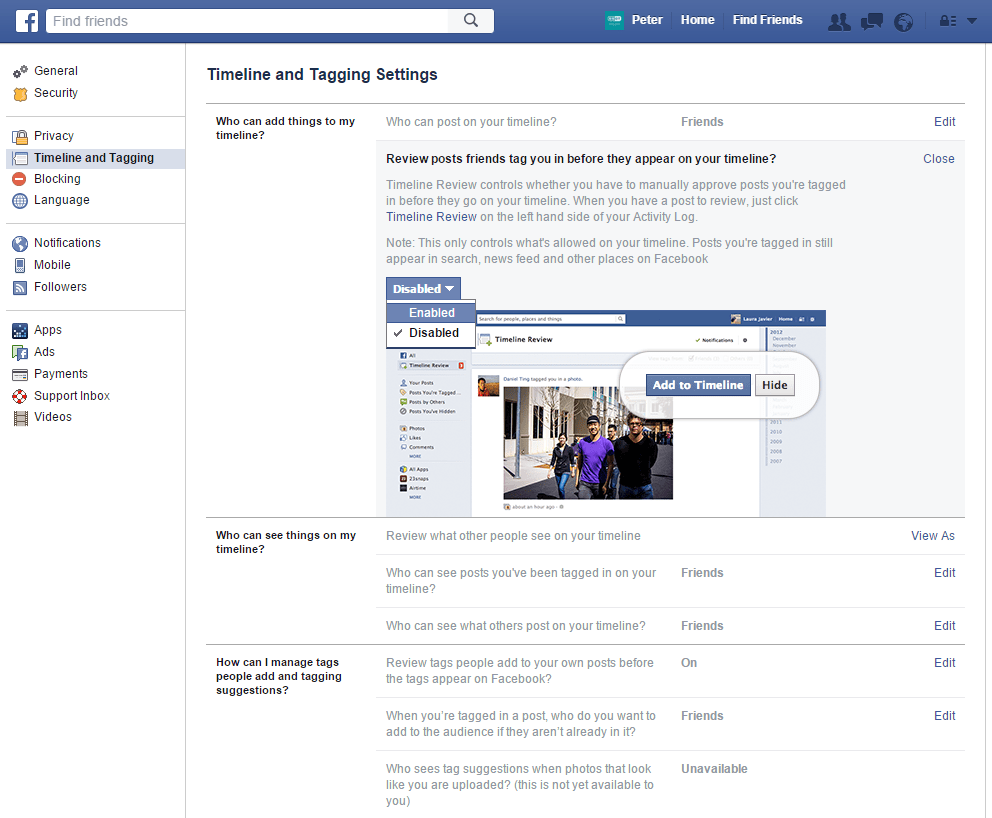The image size is (992, 818).
Task: Open privacy shortcuts lock icon
Action: click(x=948, y=22)
